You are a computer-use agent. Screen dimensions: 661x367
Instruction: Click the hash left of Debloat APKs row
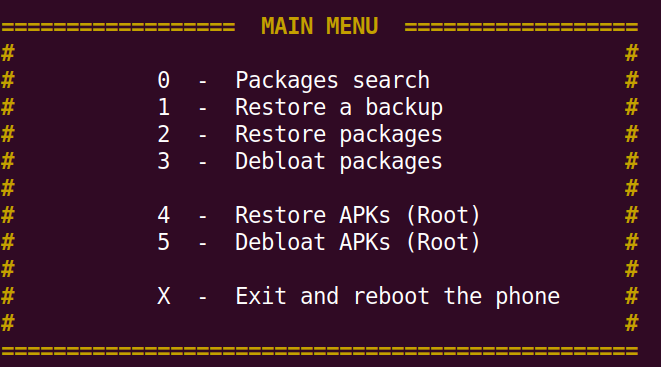(x=8, y=242)
